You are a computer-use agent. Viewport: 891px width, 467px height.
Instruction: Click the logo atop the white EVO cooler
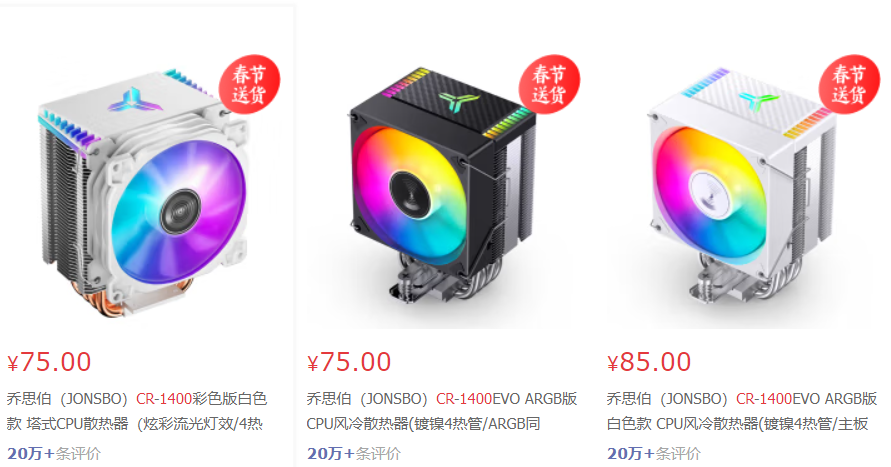[x=759, y=101]
